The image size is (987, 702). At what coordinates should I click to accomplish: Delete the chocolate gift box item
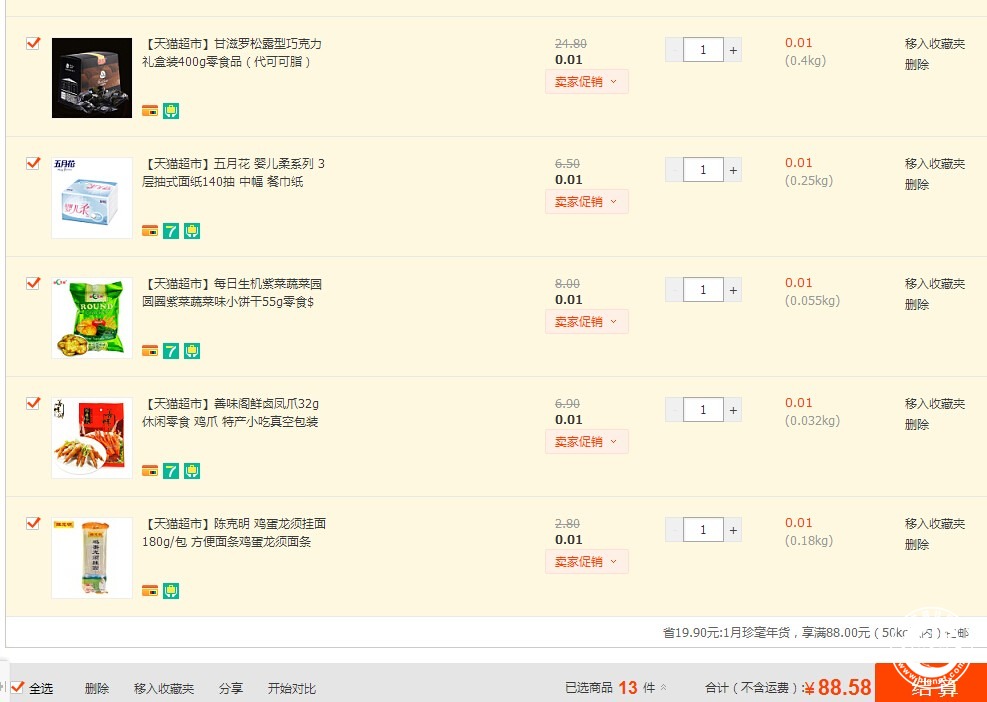(x=917, y=64)
